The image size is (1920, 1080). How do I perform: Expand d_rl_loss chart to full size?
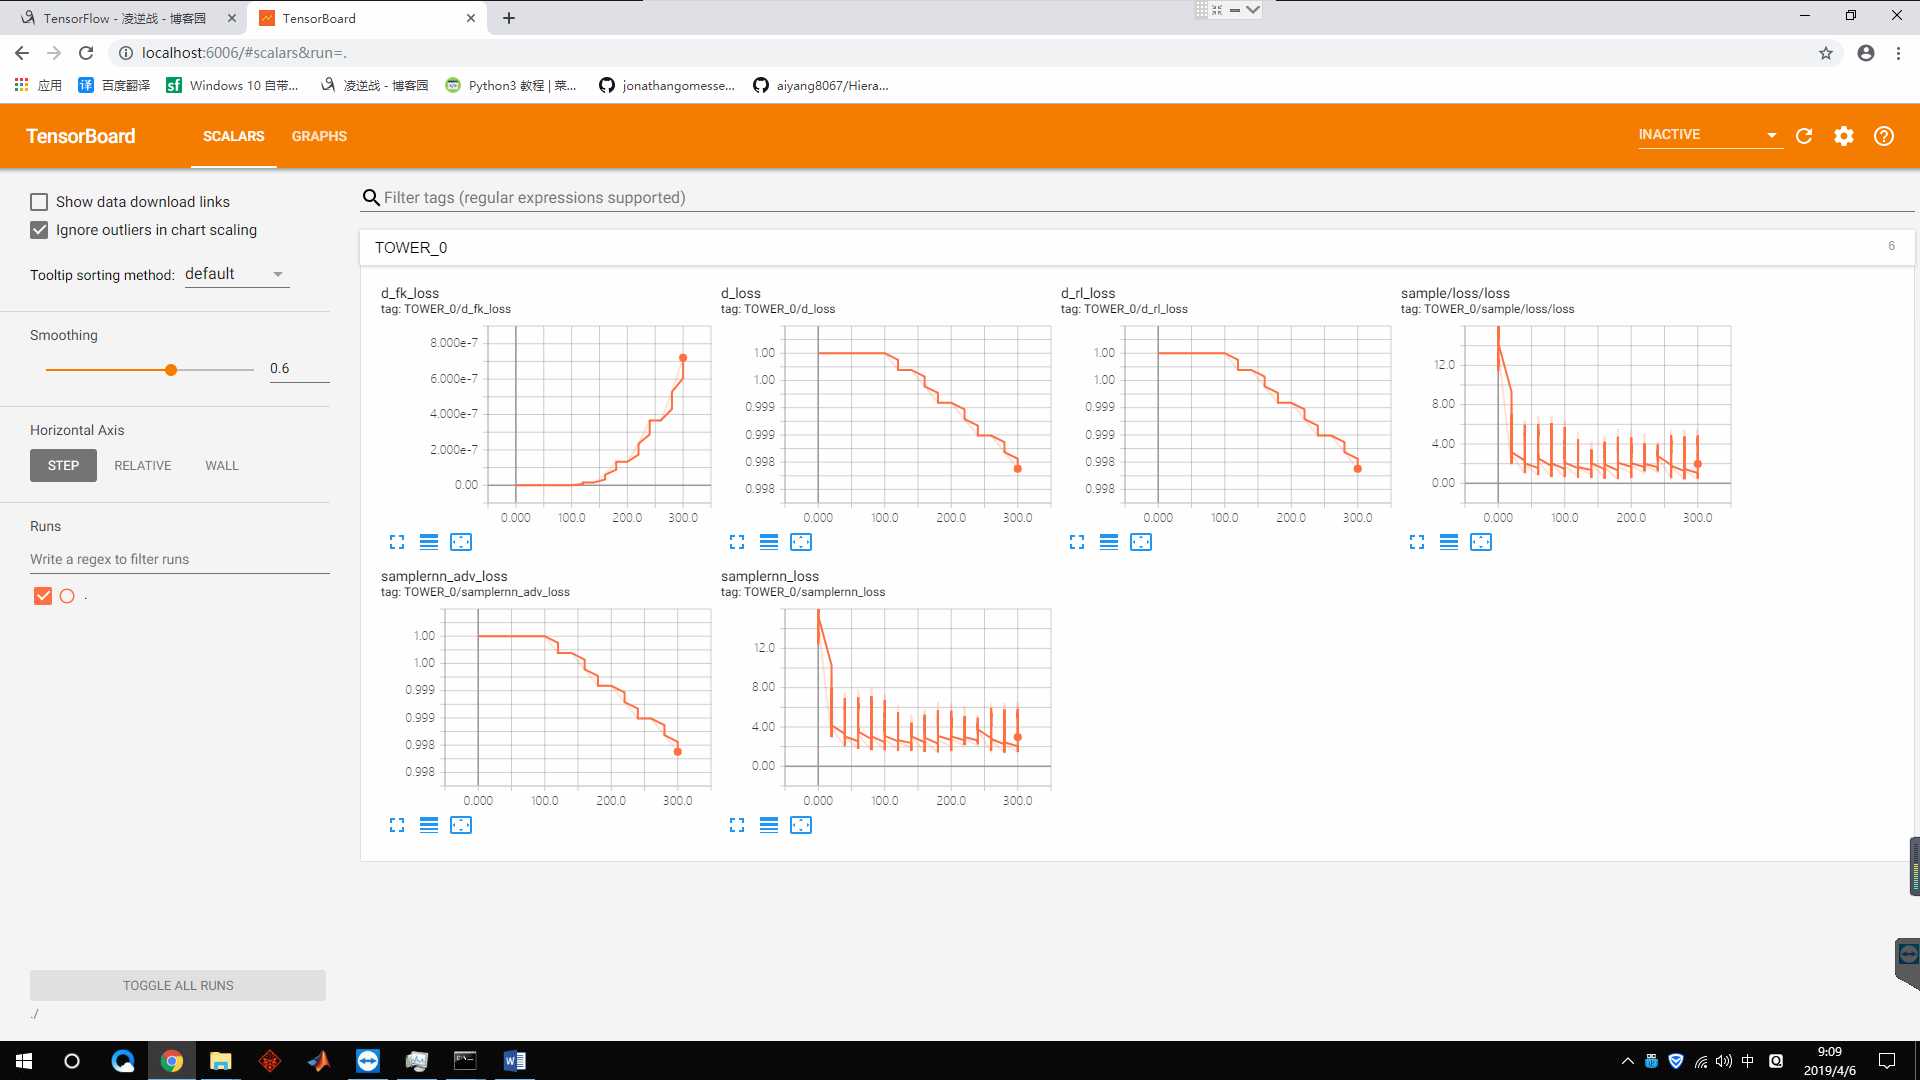(1077, 542)
